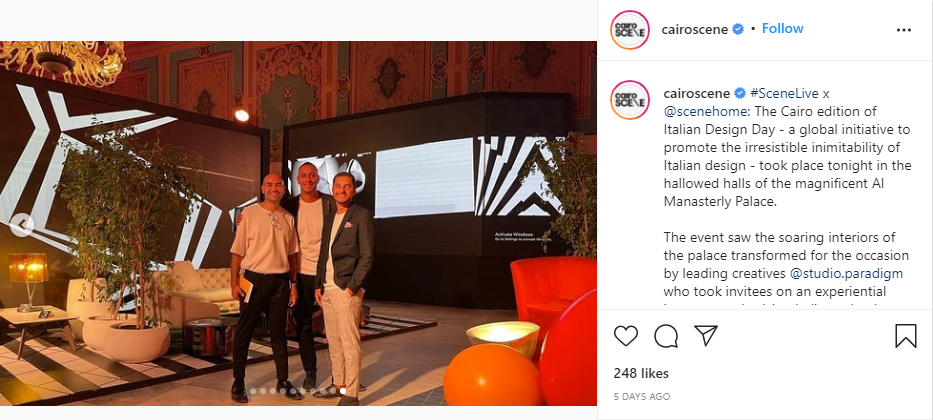This screenshot has width=933, height=420.
Task: Open the #SceneLive hashtag link
Action: pos(784,93)
